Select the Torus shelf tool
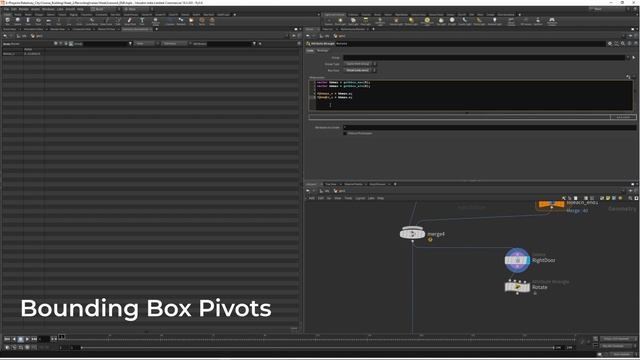 click(x=38, y=21)
